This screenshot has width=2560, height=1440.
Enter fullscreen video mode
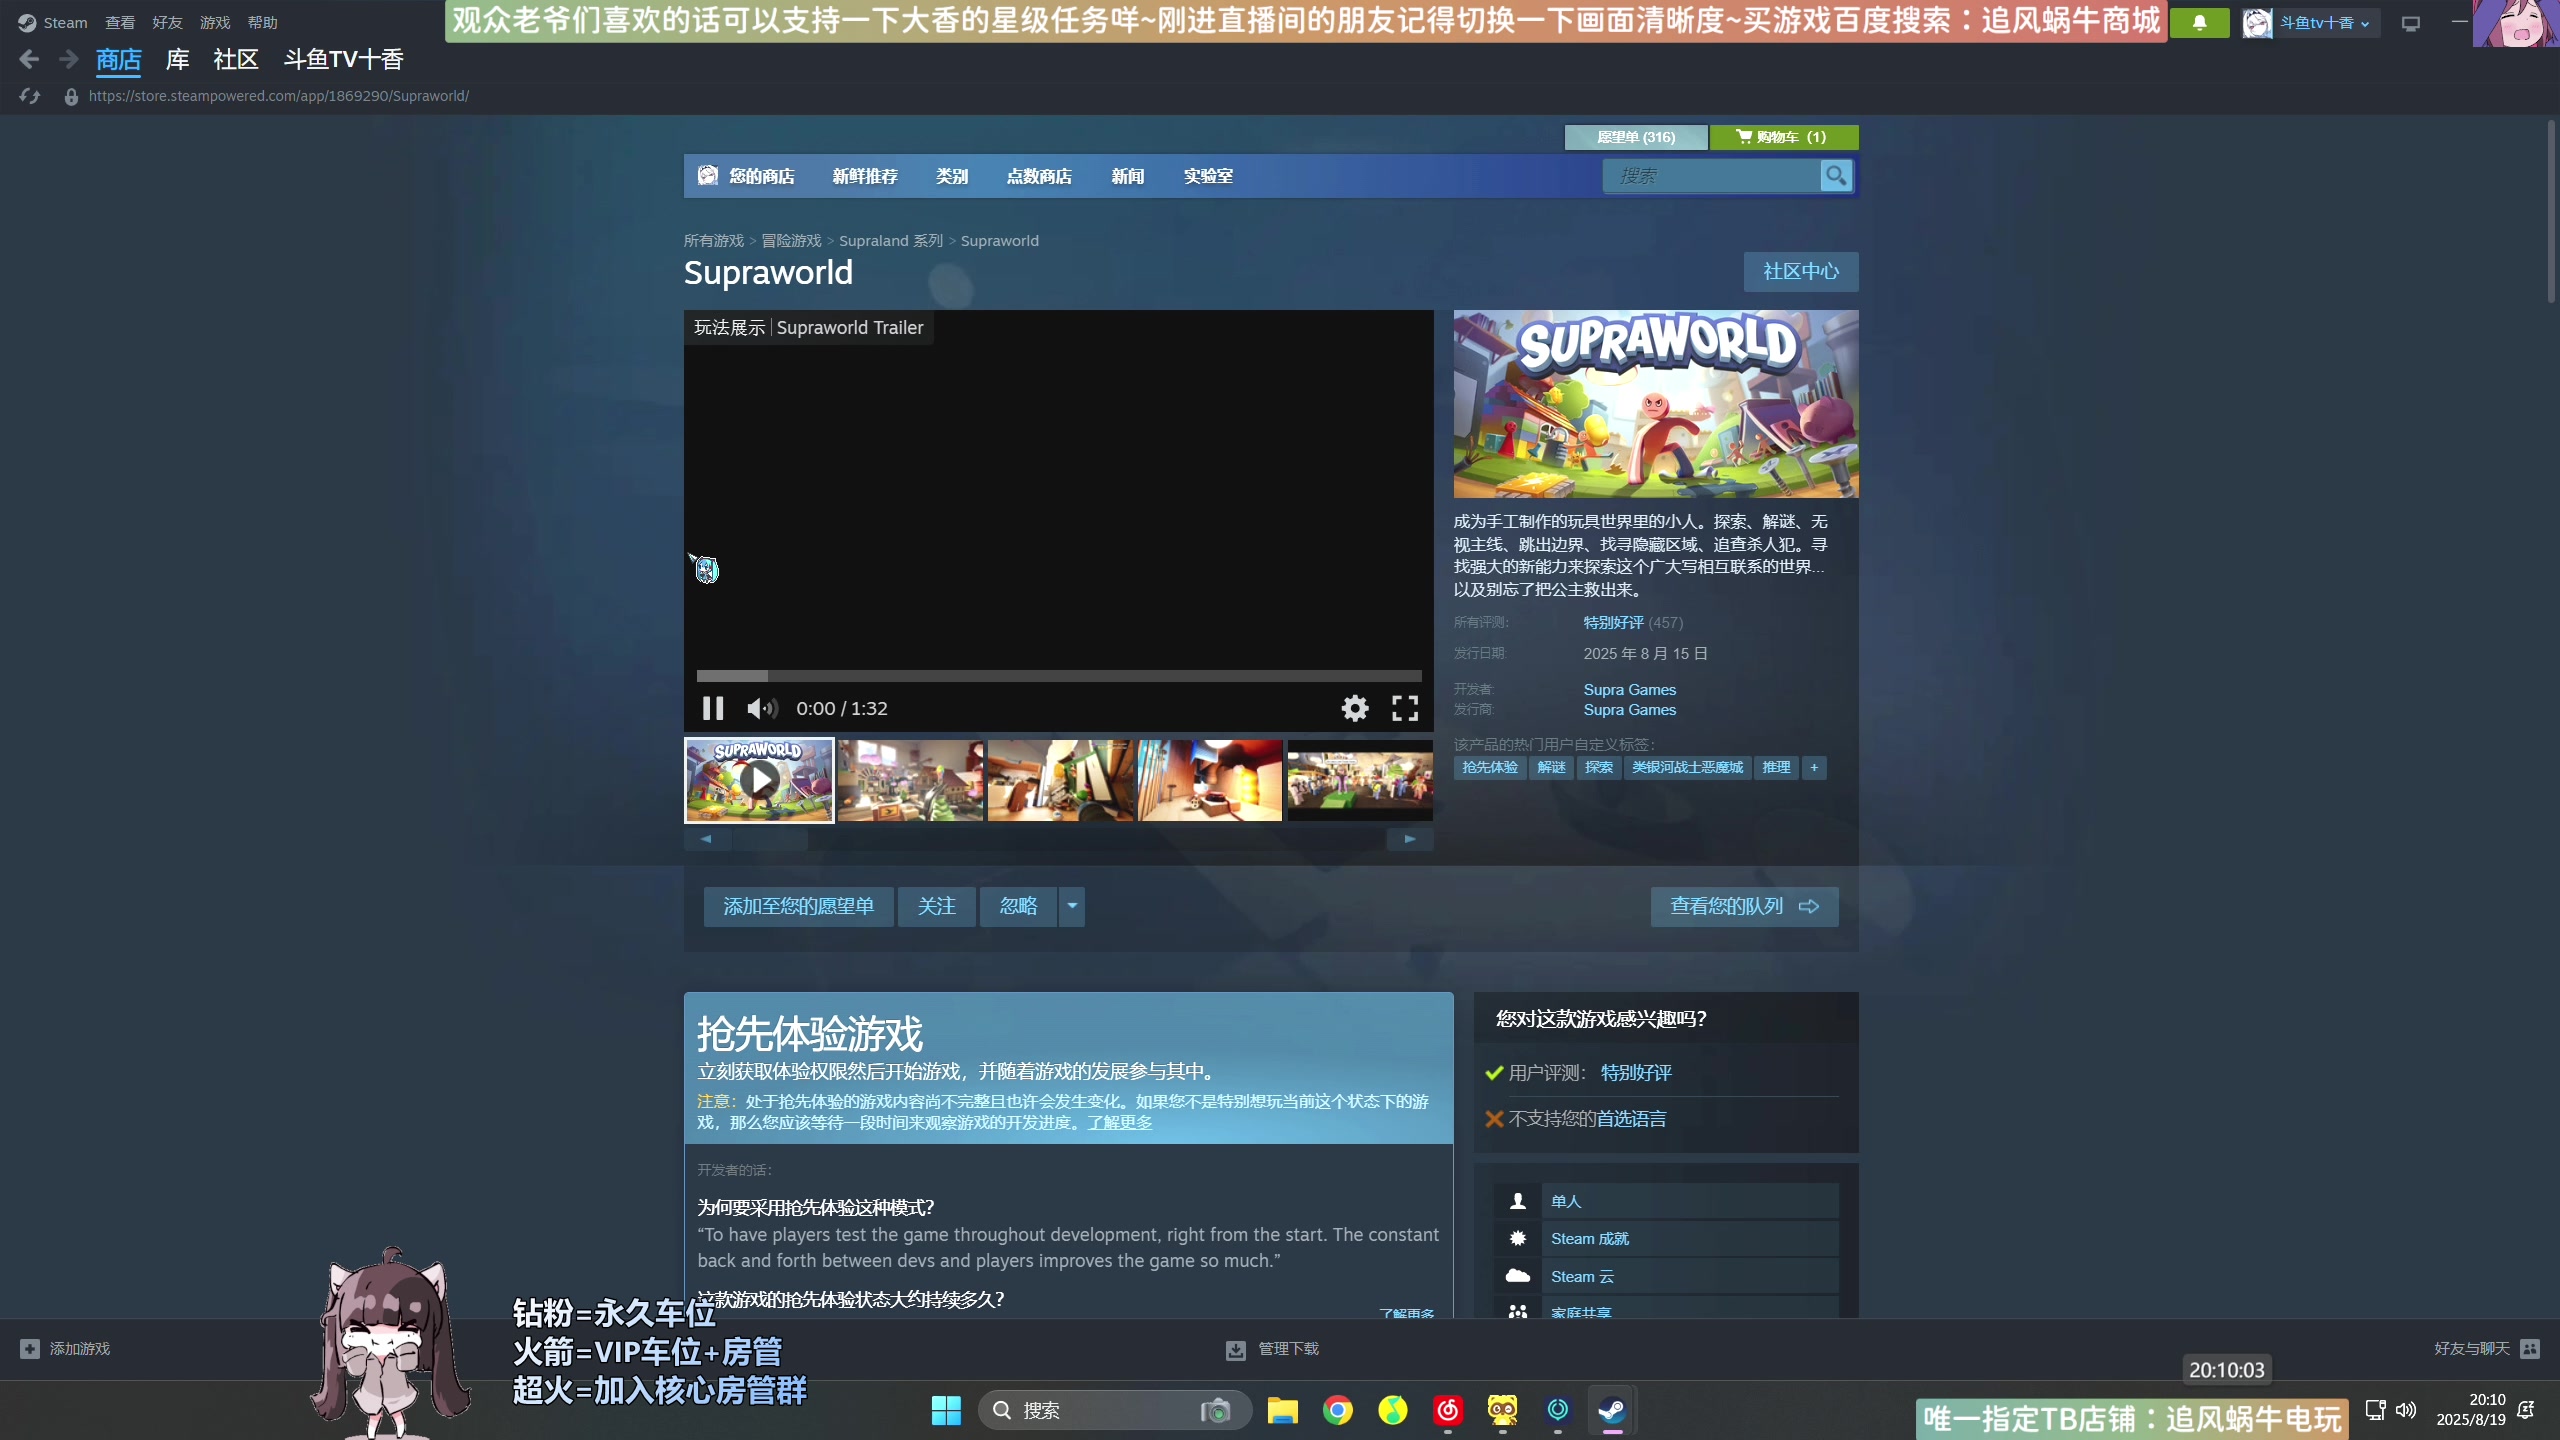point(1405,708)
